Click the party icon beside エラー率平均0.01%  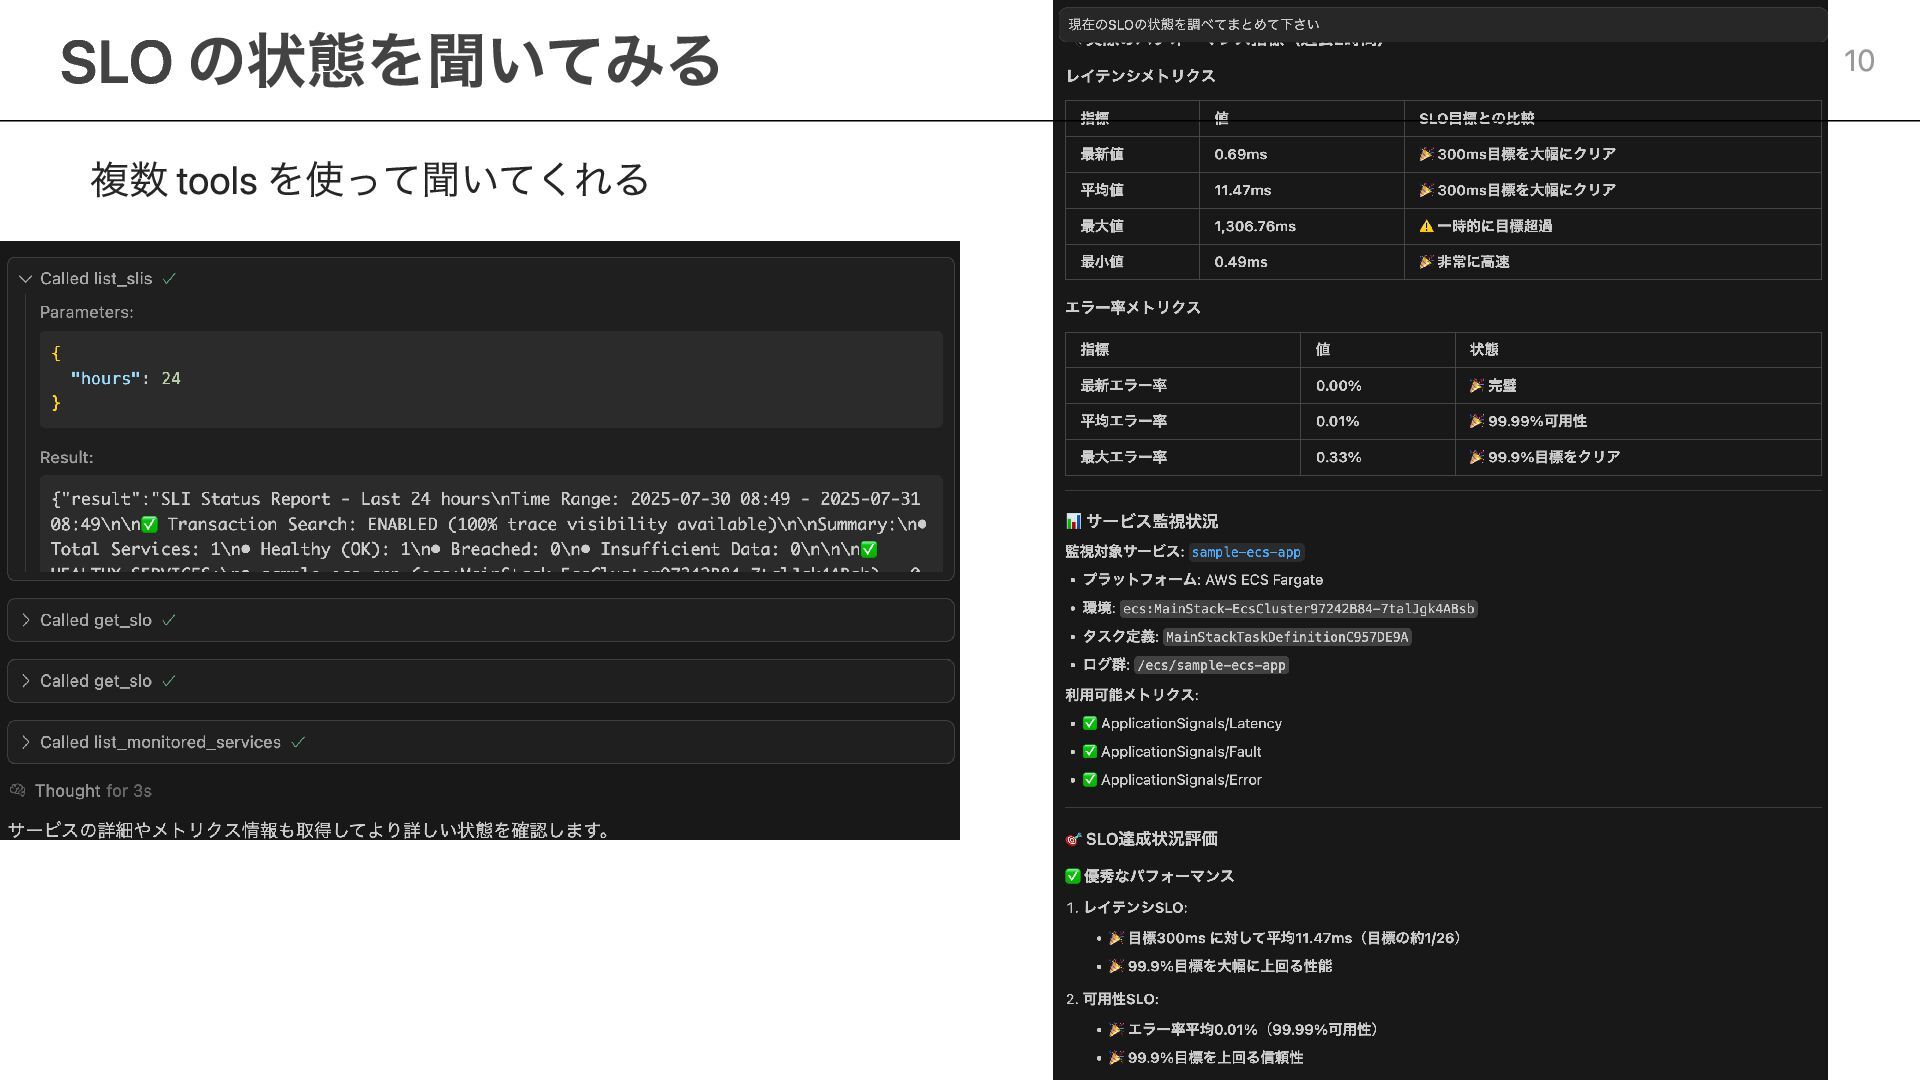tap(1116, 1030)
